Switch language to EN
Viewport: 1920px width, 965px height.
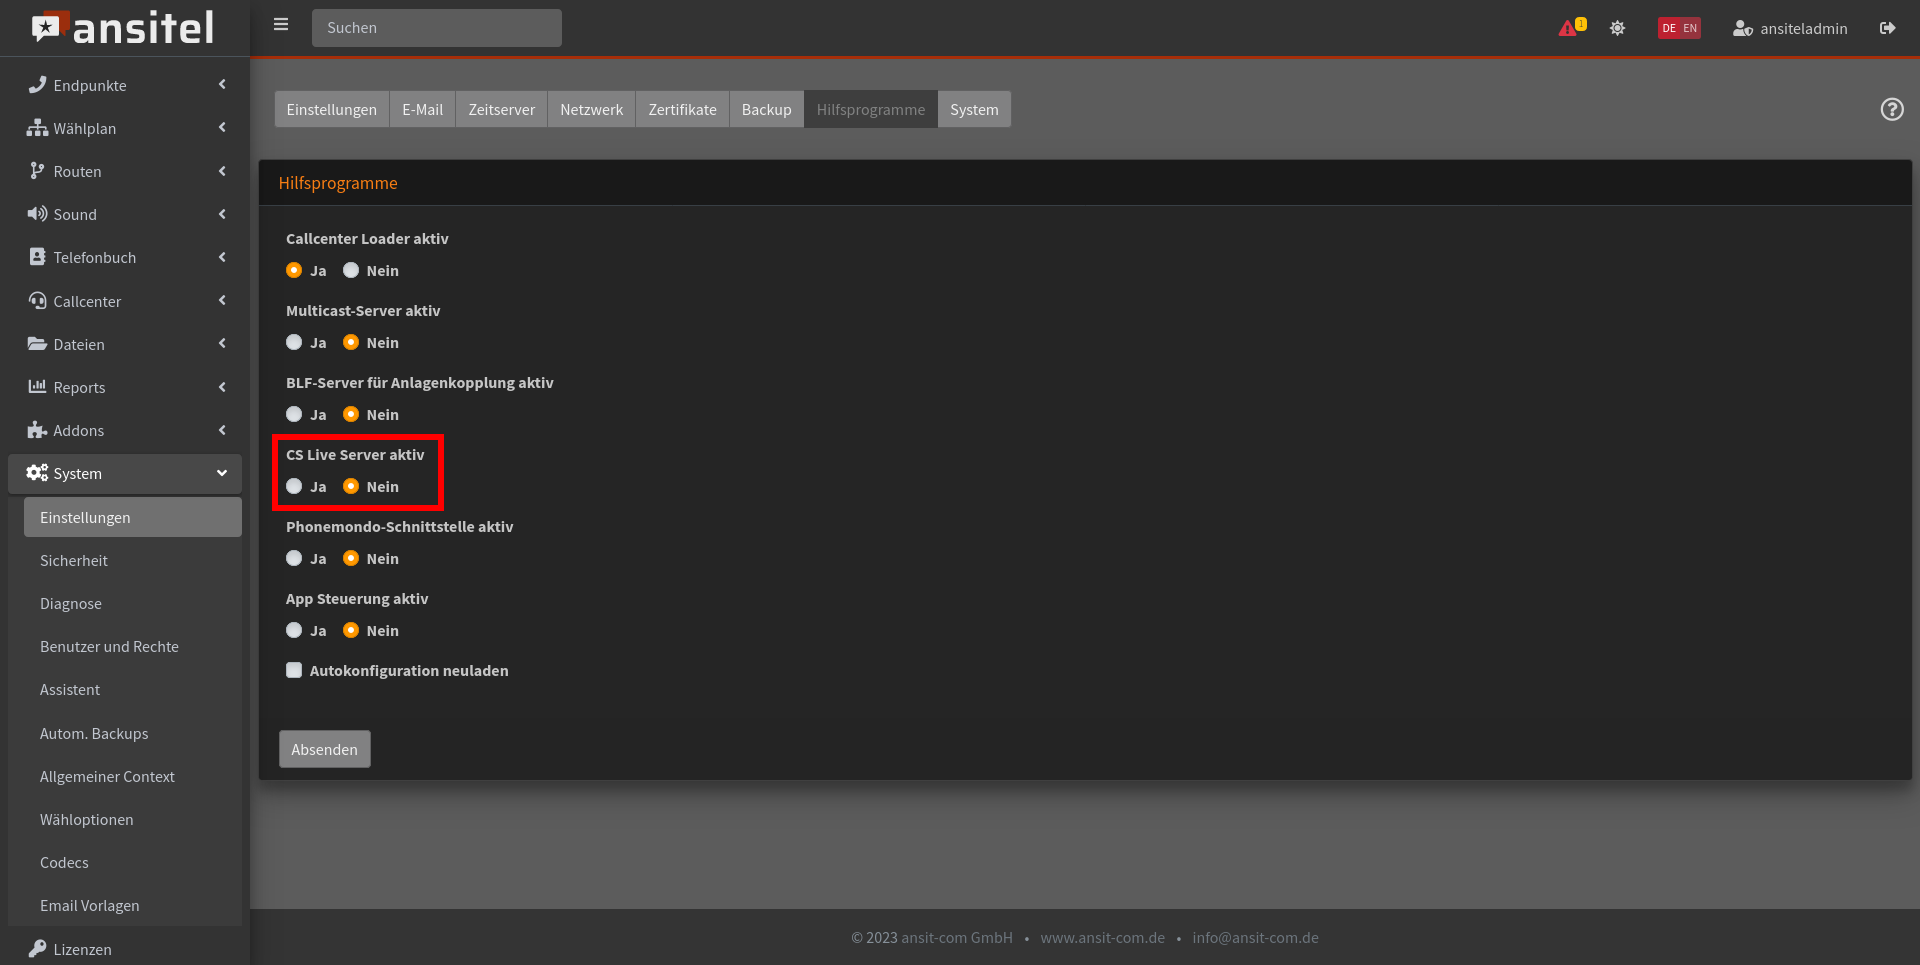[1690, 28]
